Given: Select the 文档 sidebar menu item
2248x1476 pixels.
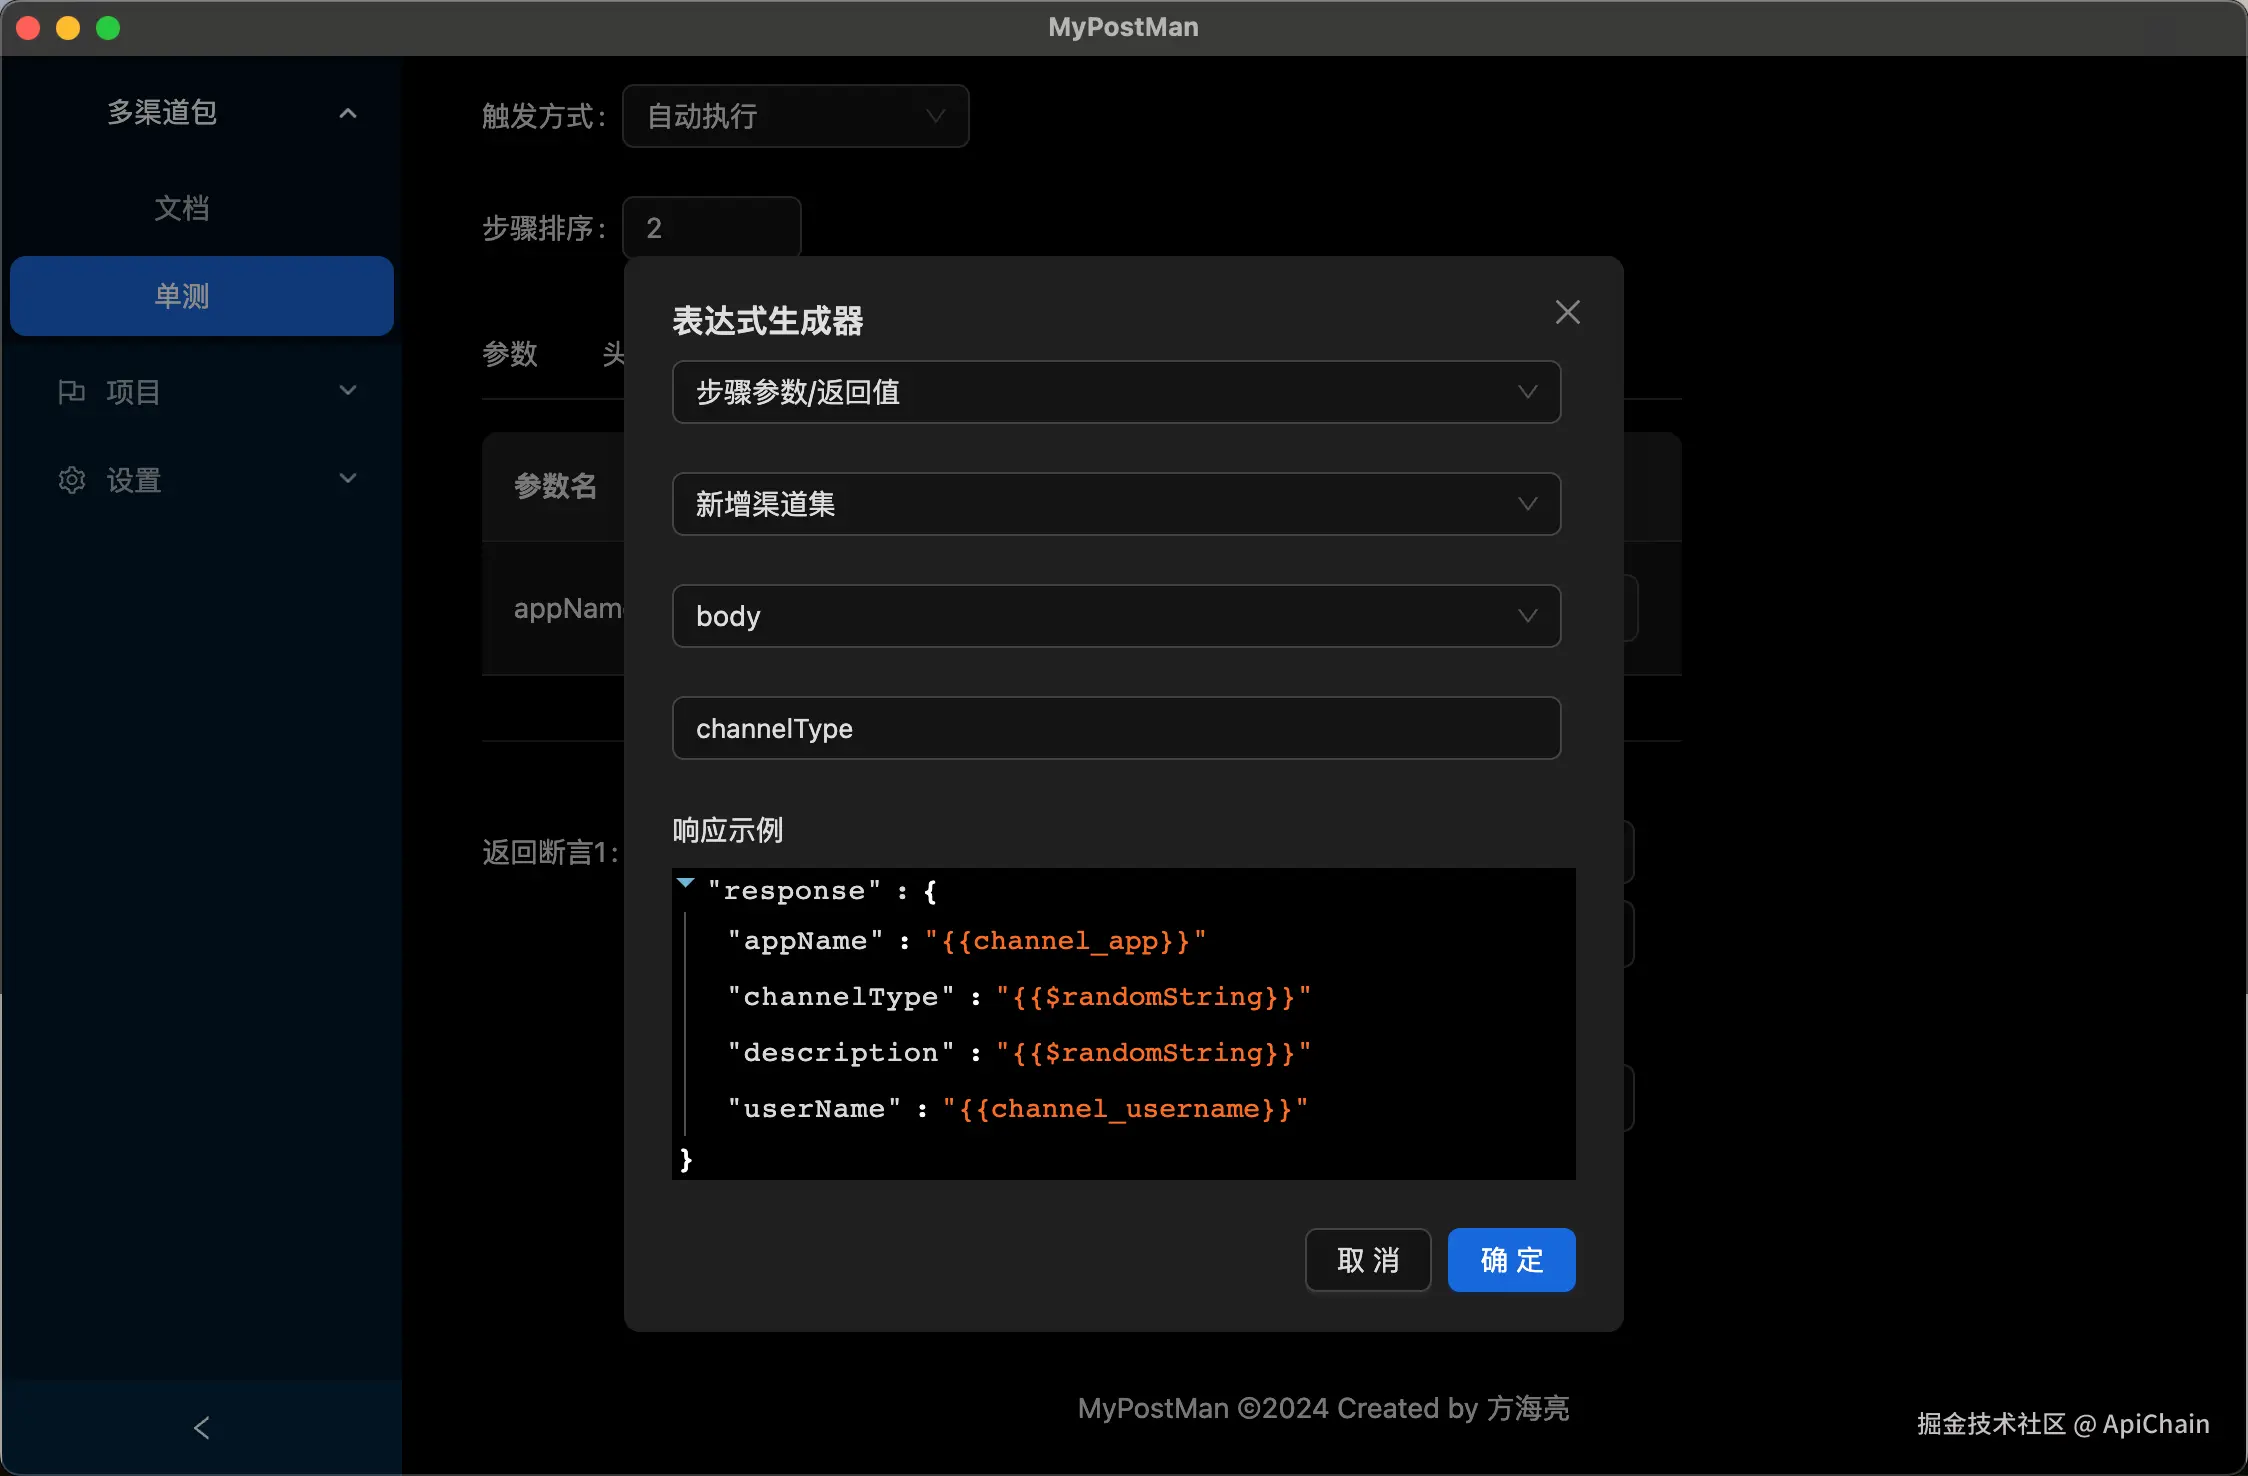Looking at the screenshot, I should (x=182, y=208).
